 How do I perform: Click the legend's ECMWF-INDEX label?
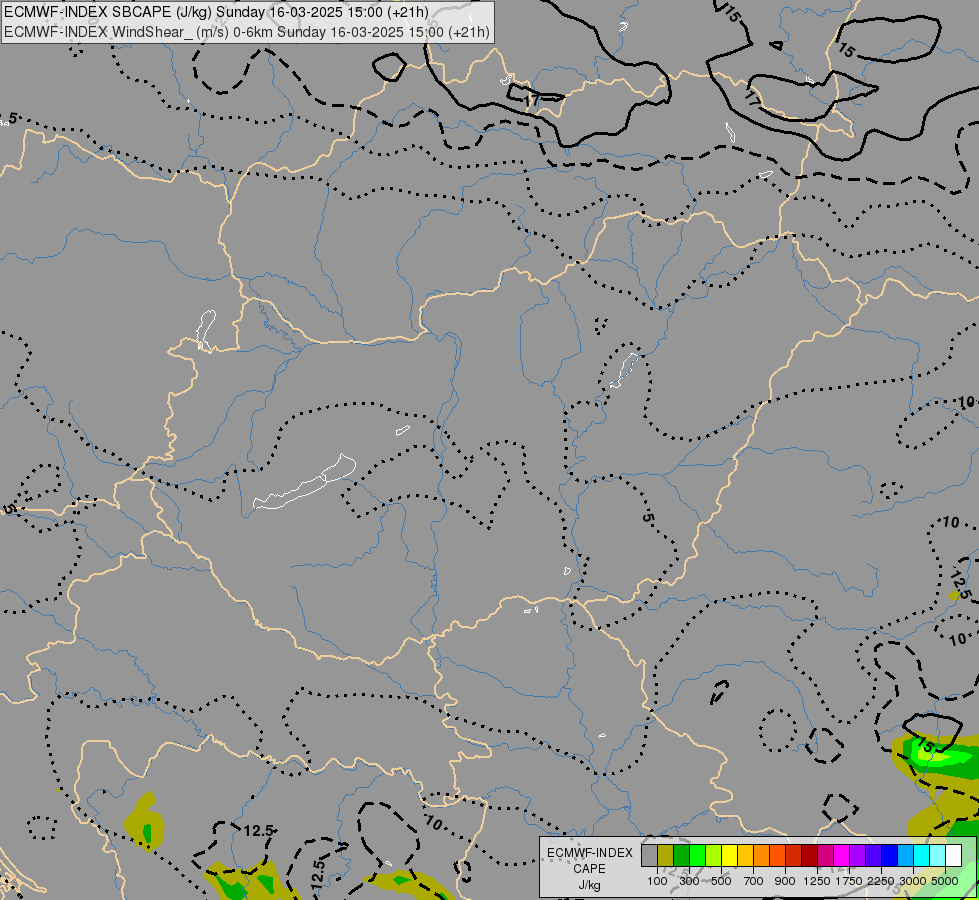(590, 853)
